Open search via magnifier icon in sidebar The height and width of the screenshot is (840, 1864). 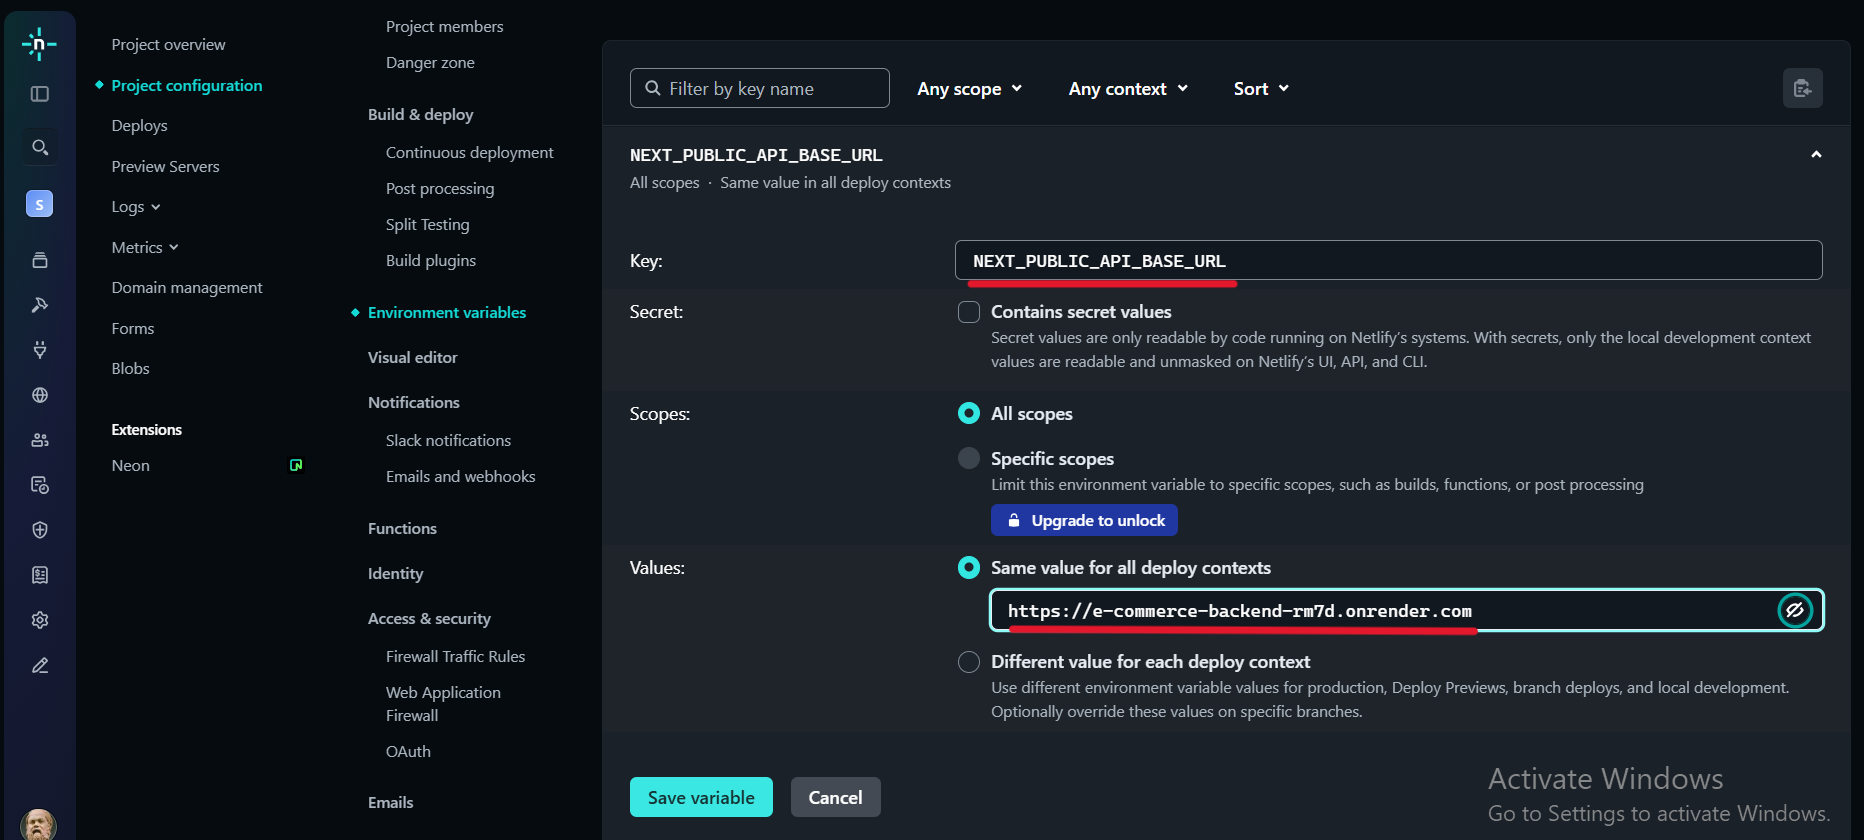40,148
